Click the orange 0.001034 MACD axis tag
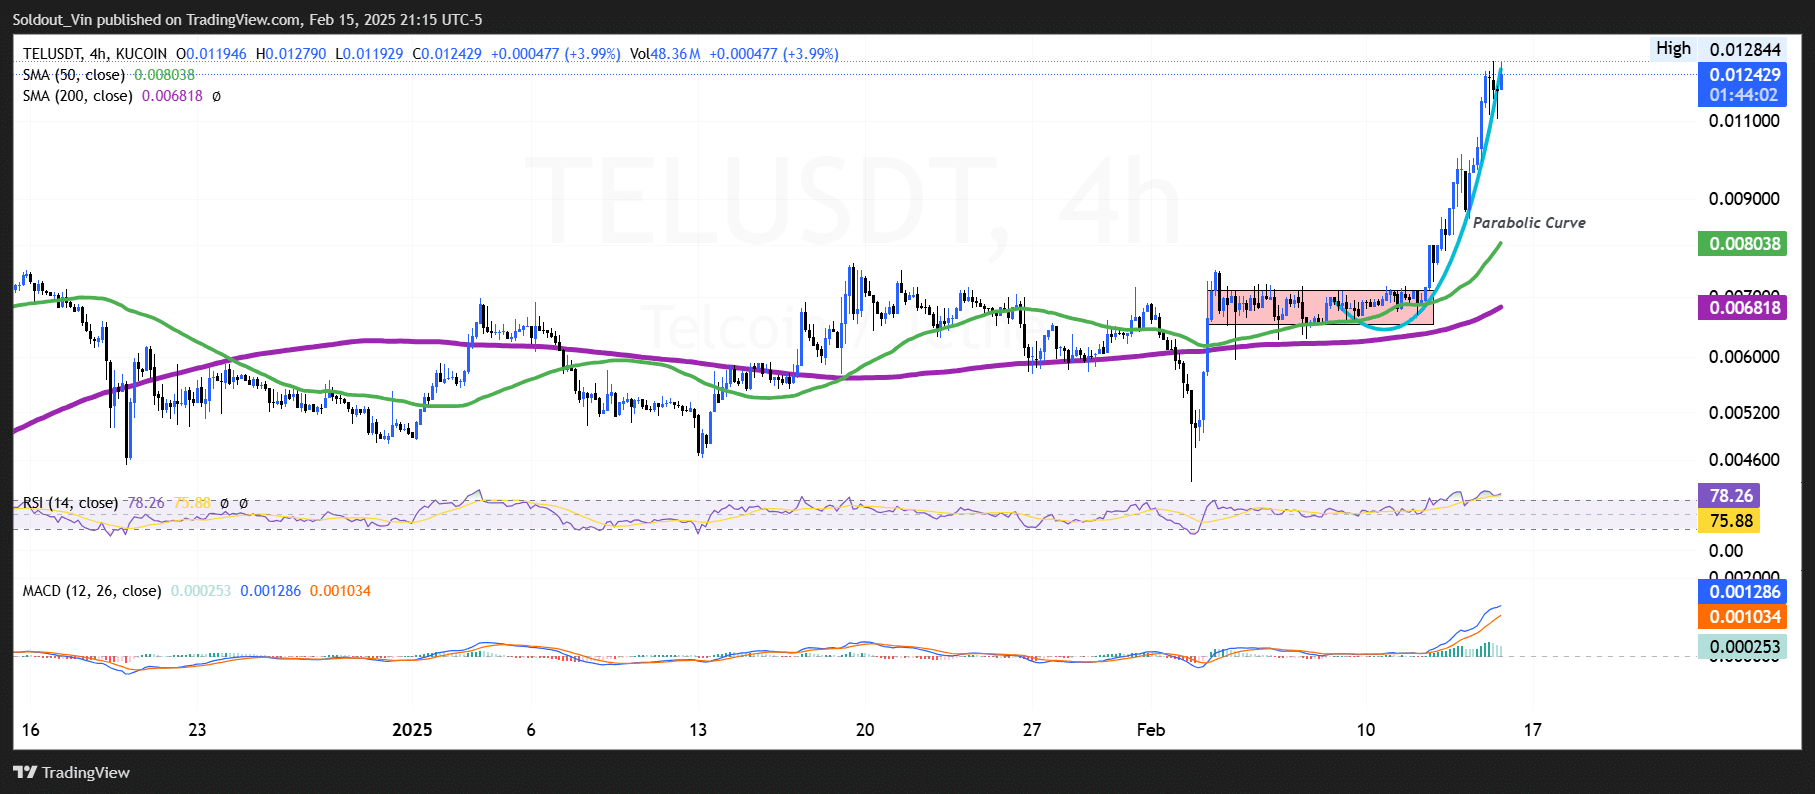 (x=1744, y=617)
